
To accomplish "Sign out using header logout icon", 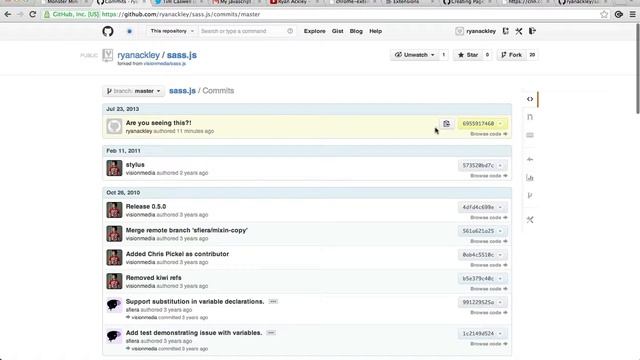I will coord(532,31).
